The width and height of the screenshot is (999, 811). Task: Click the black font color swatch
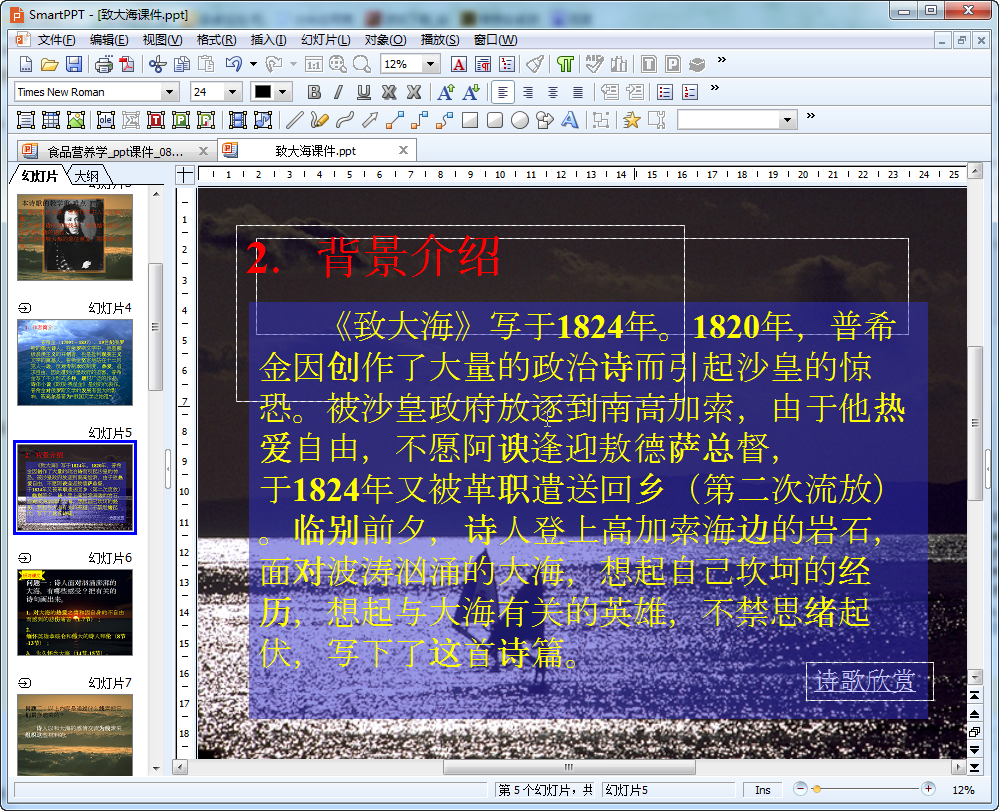coord(262,92)
